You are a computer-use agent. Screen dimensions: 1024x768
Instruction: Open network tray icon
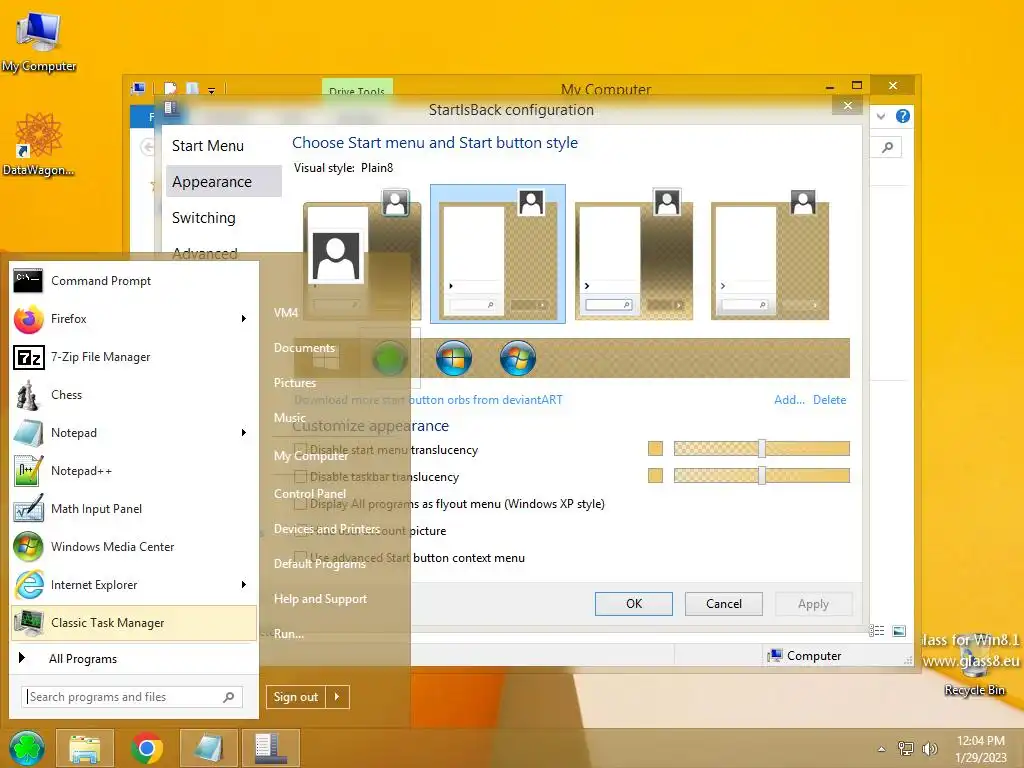pyautogui.click(x=906, y=748)
